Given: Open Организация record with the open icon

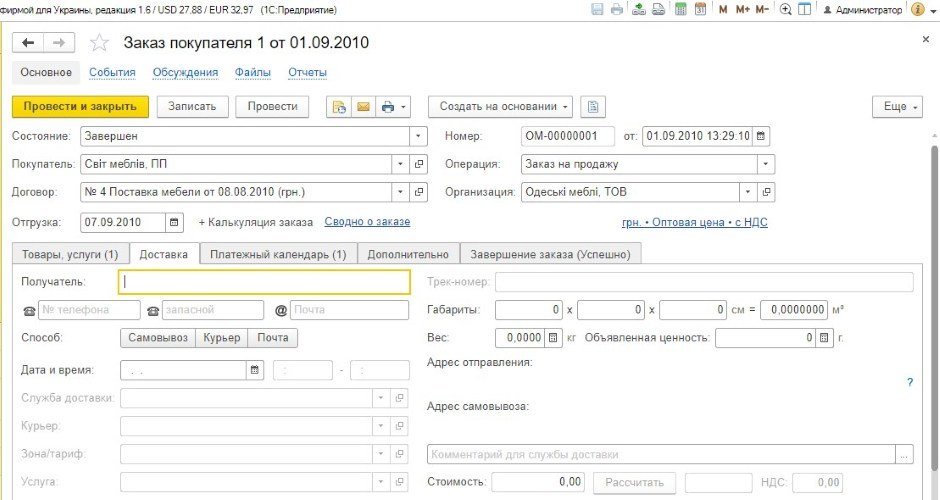Looking at the screenshot, I should tap(766, 192).
